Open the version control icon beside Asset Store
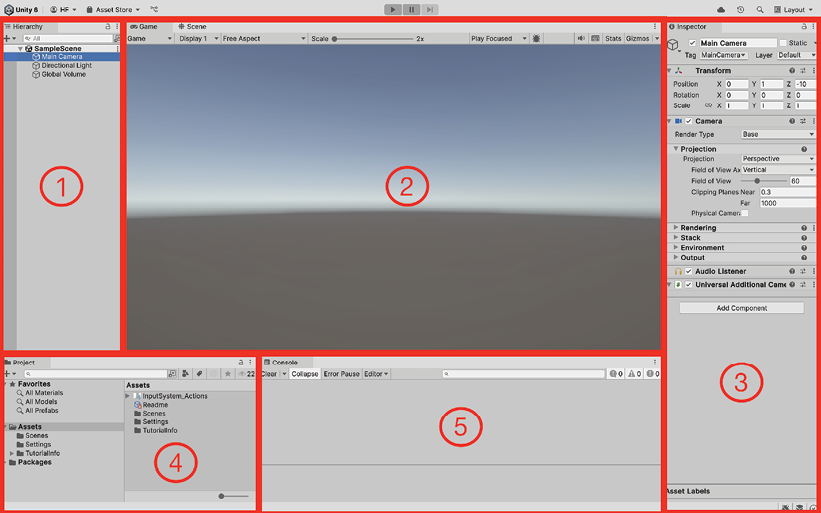 154,9
